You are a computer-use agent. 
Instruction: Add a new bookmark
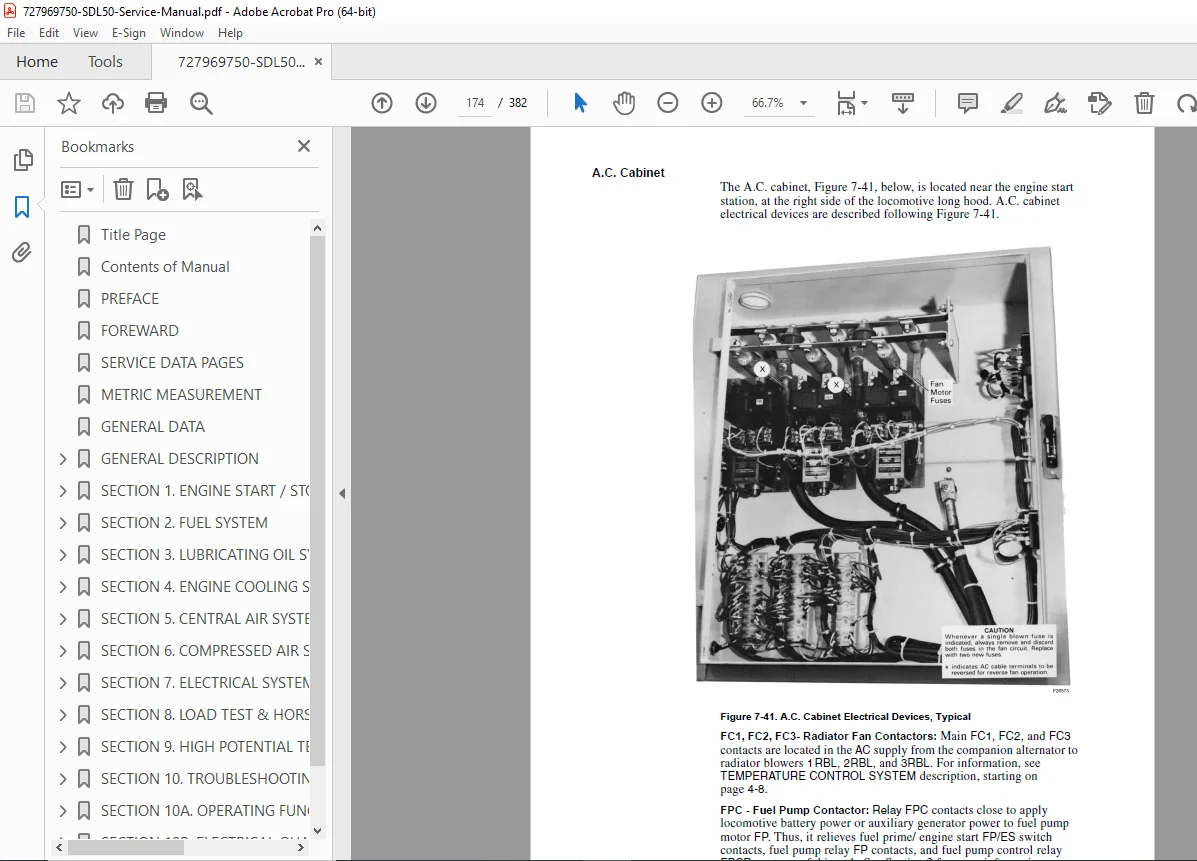click(x=157, y=189)
